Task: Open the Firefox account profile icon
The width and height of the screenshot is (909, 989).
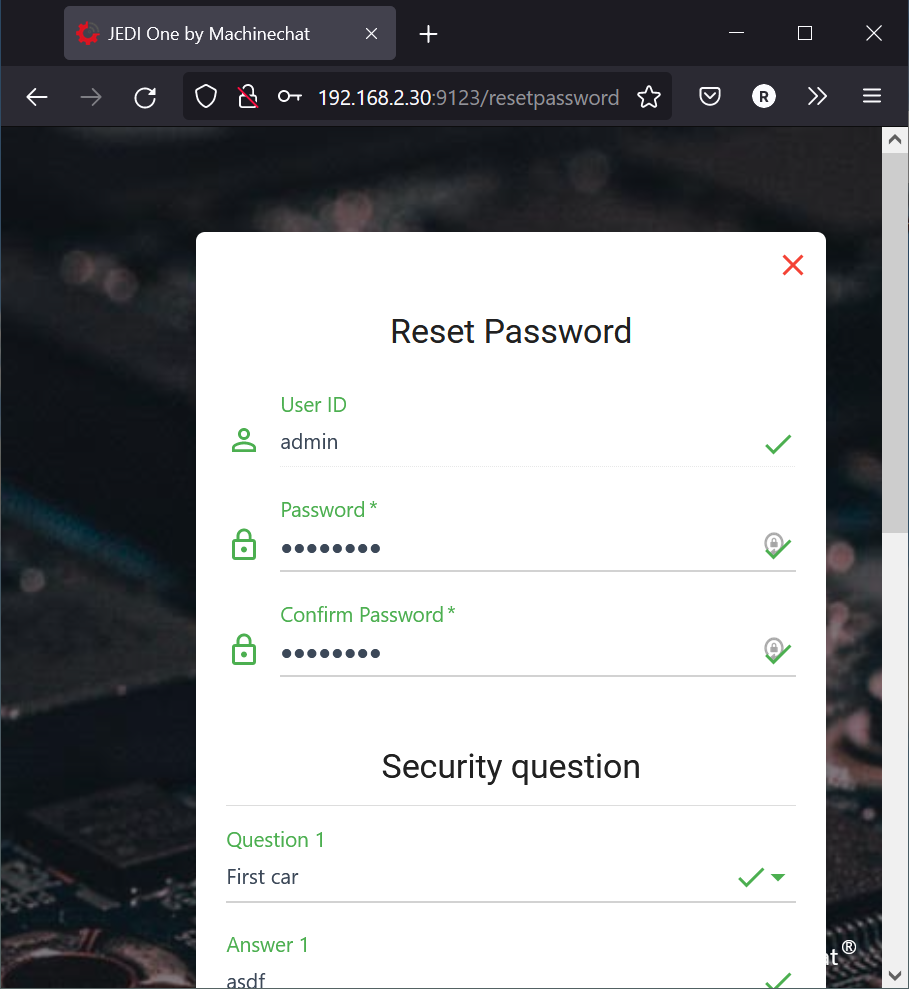Action: pyautogui.click(x=764, y=97)
